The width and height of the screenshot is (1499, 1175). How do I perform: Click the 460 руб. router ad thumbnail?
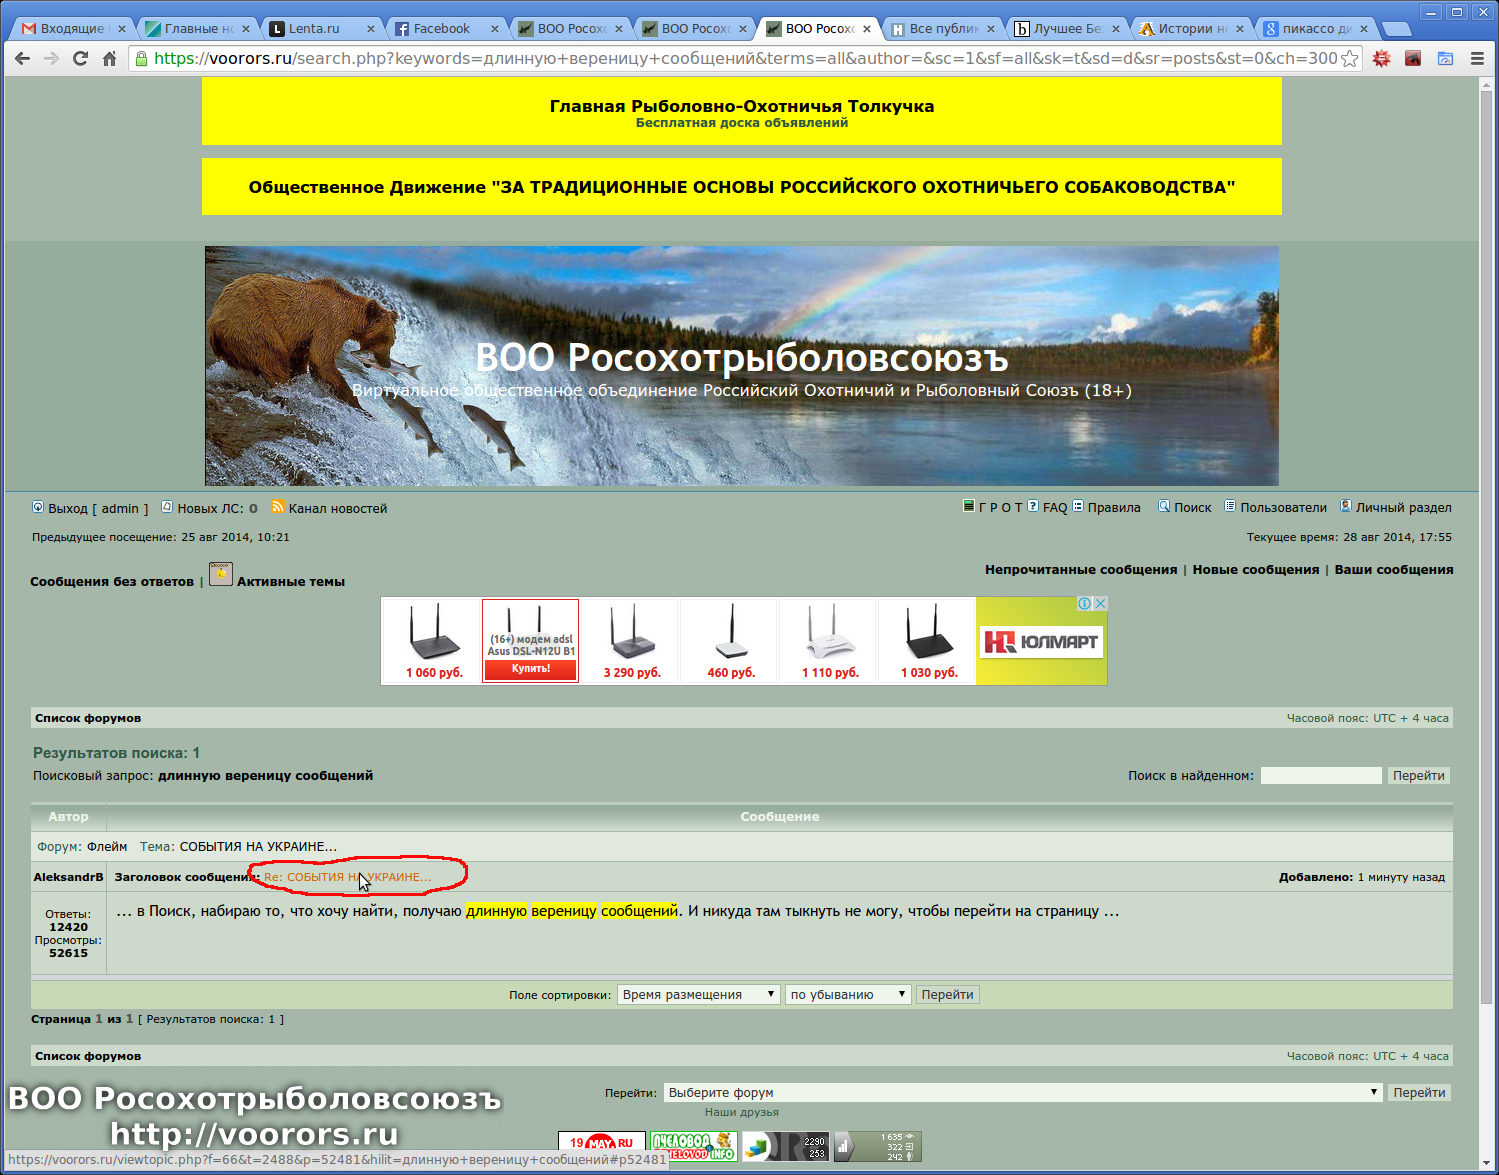pyautogui.click(x=731, y=641)
